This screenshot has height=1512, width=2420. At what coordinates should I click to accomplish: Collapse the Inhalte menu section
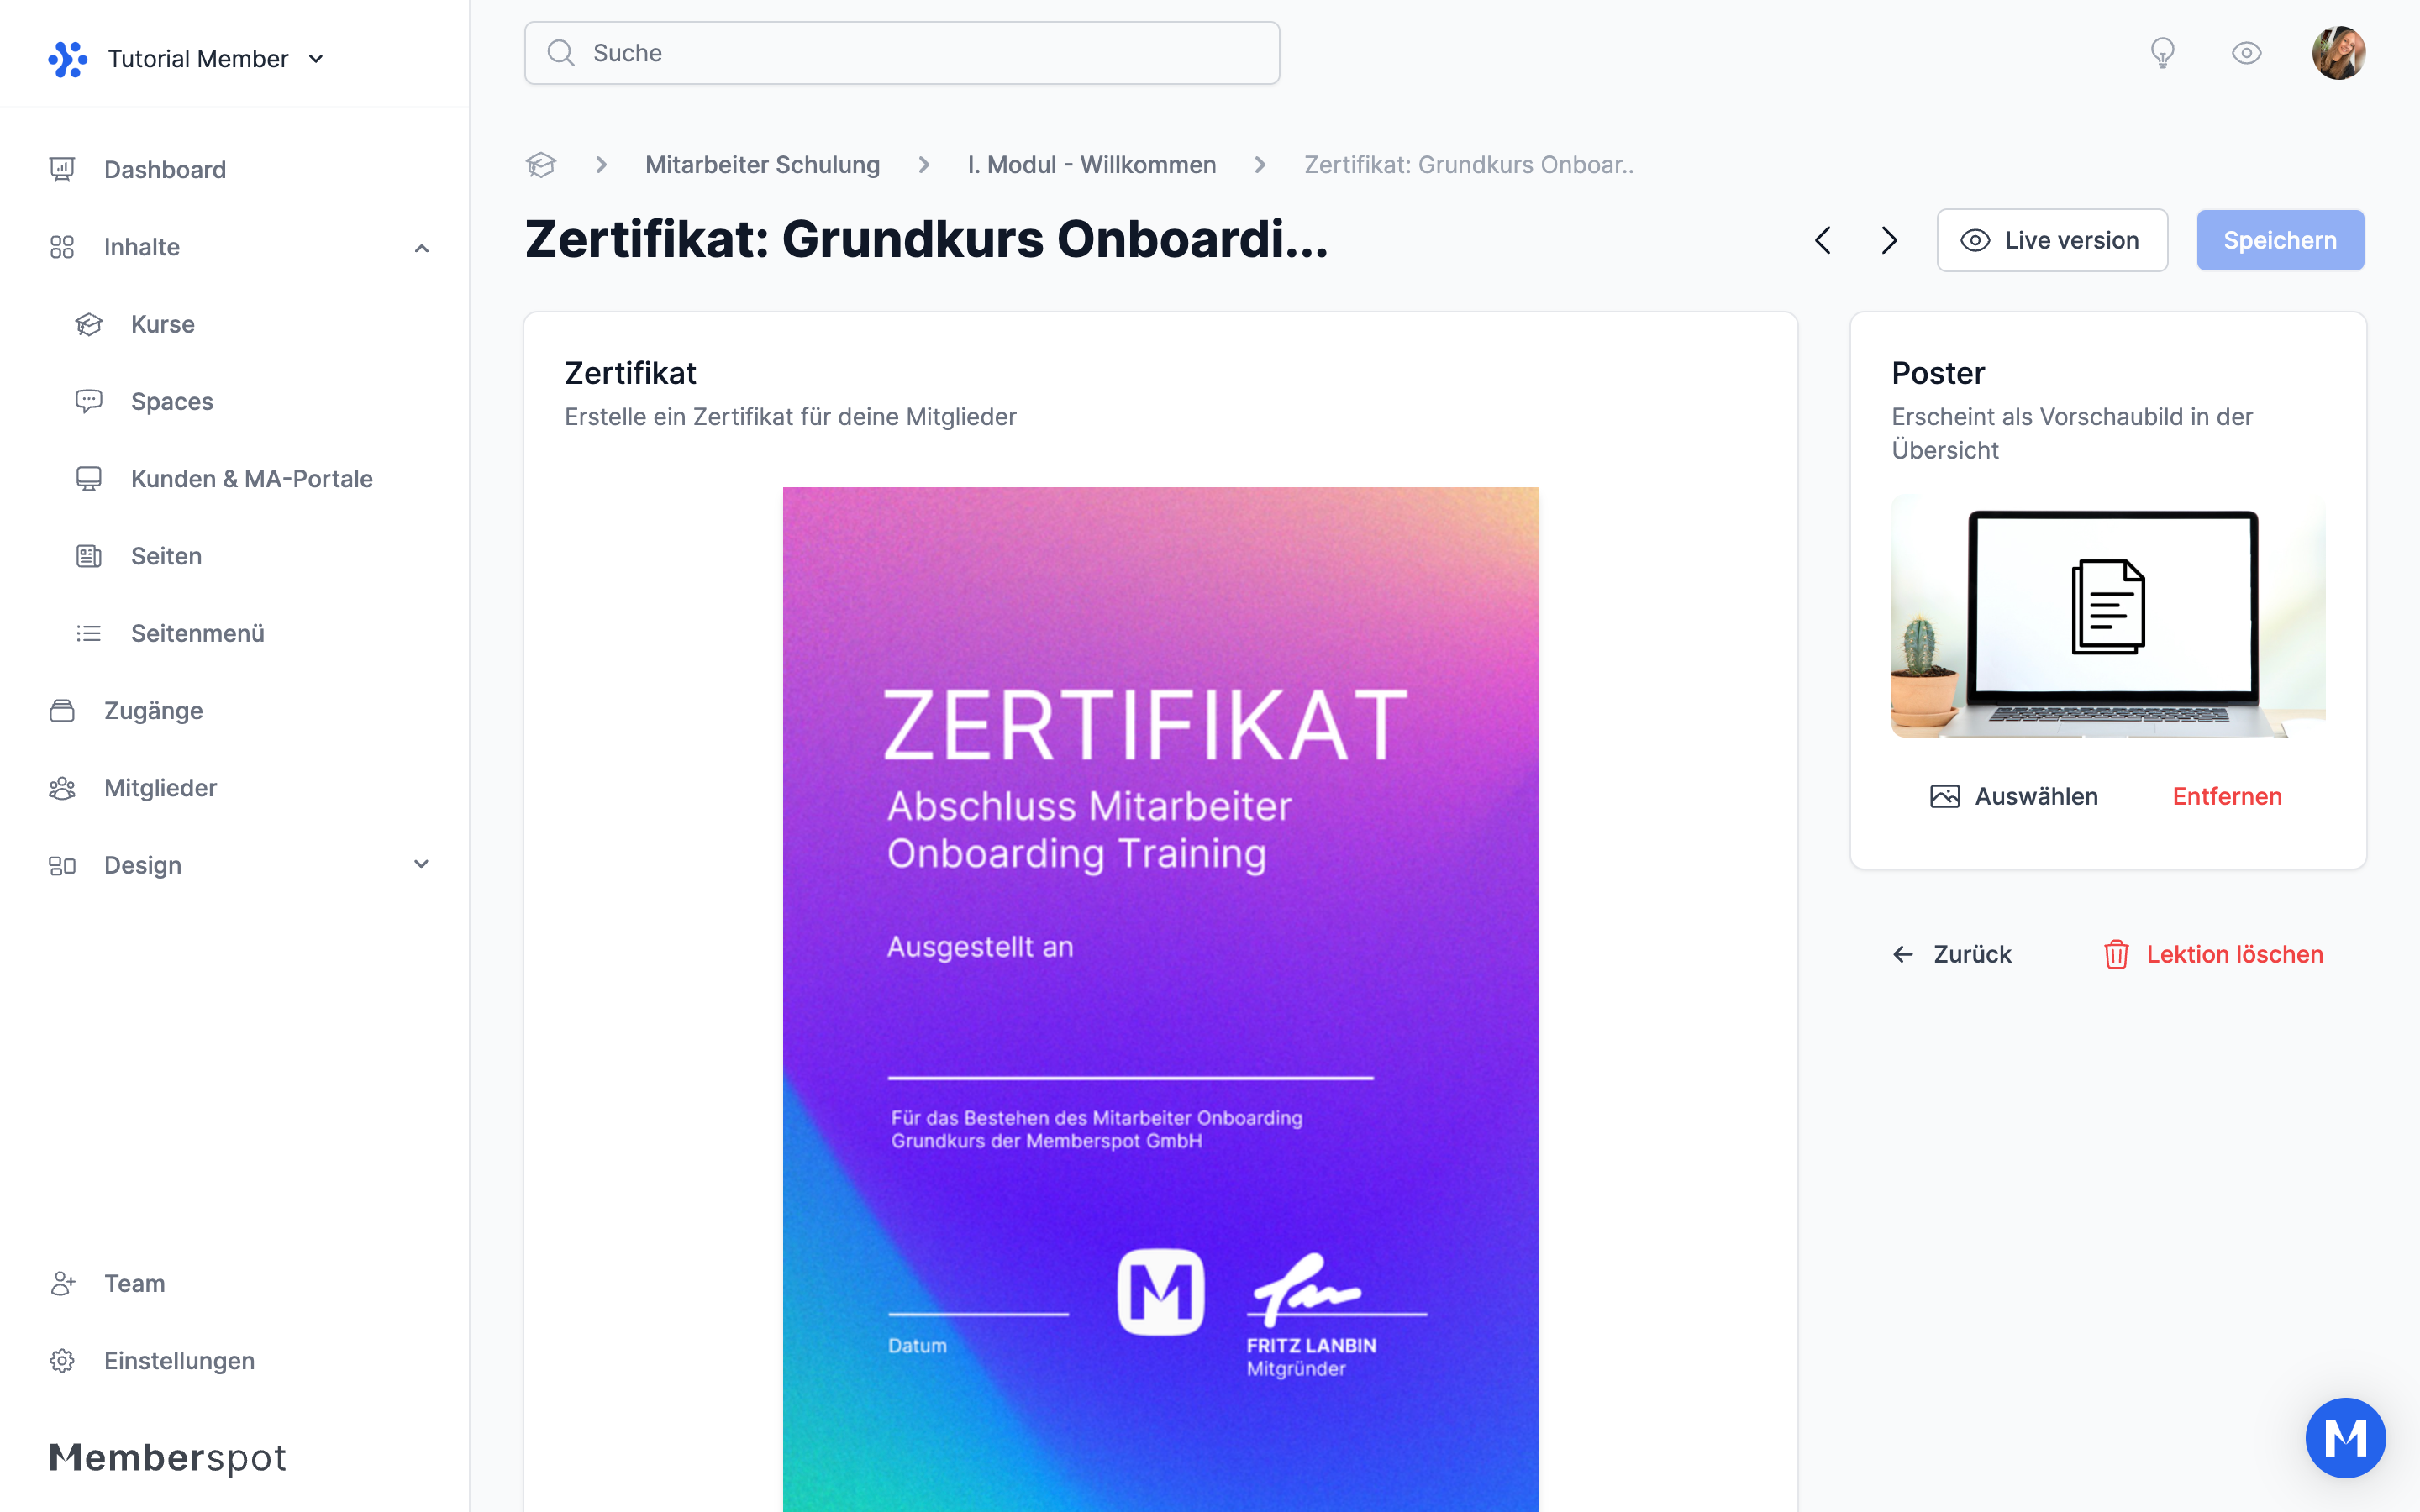coord(421,247)
